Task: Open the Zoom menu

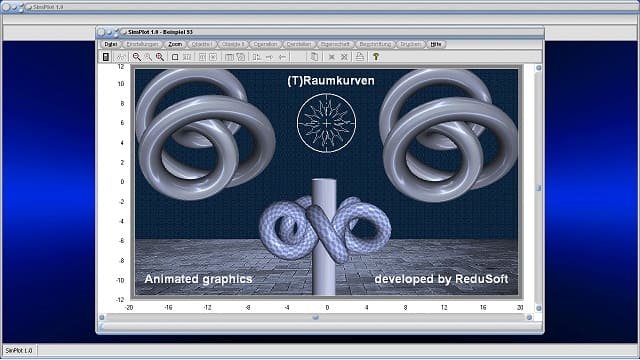Action: 175,44
